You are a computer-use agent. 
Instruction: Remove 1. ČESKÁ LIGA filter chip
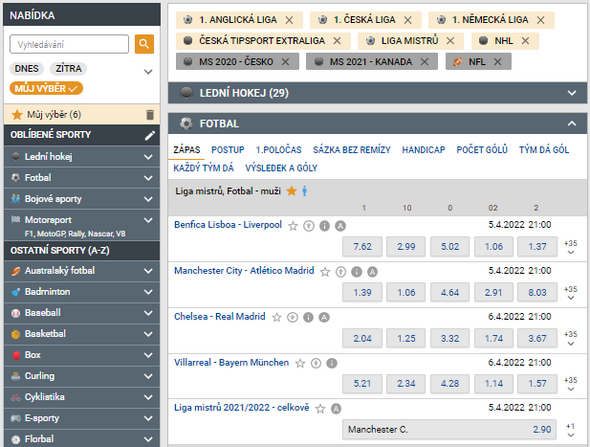(408, 20)
